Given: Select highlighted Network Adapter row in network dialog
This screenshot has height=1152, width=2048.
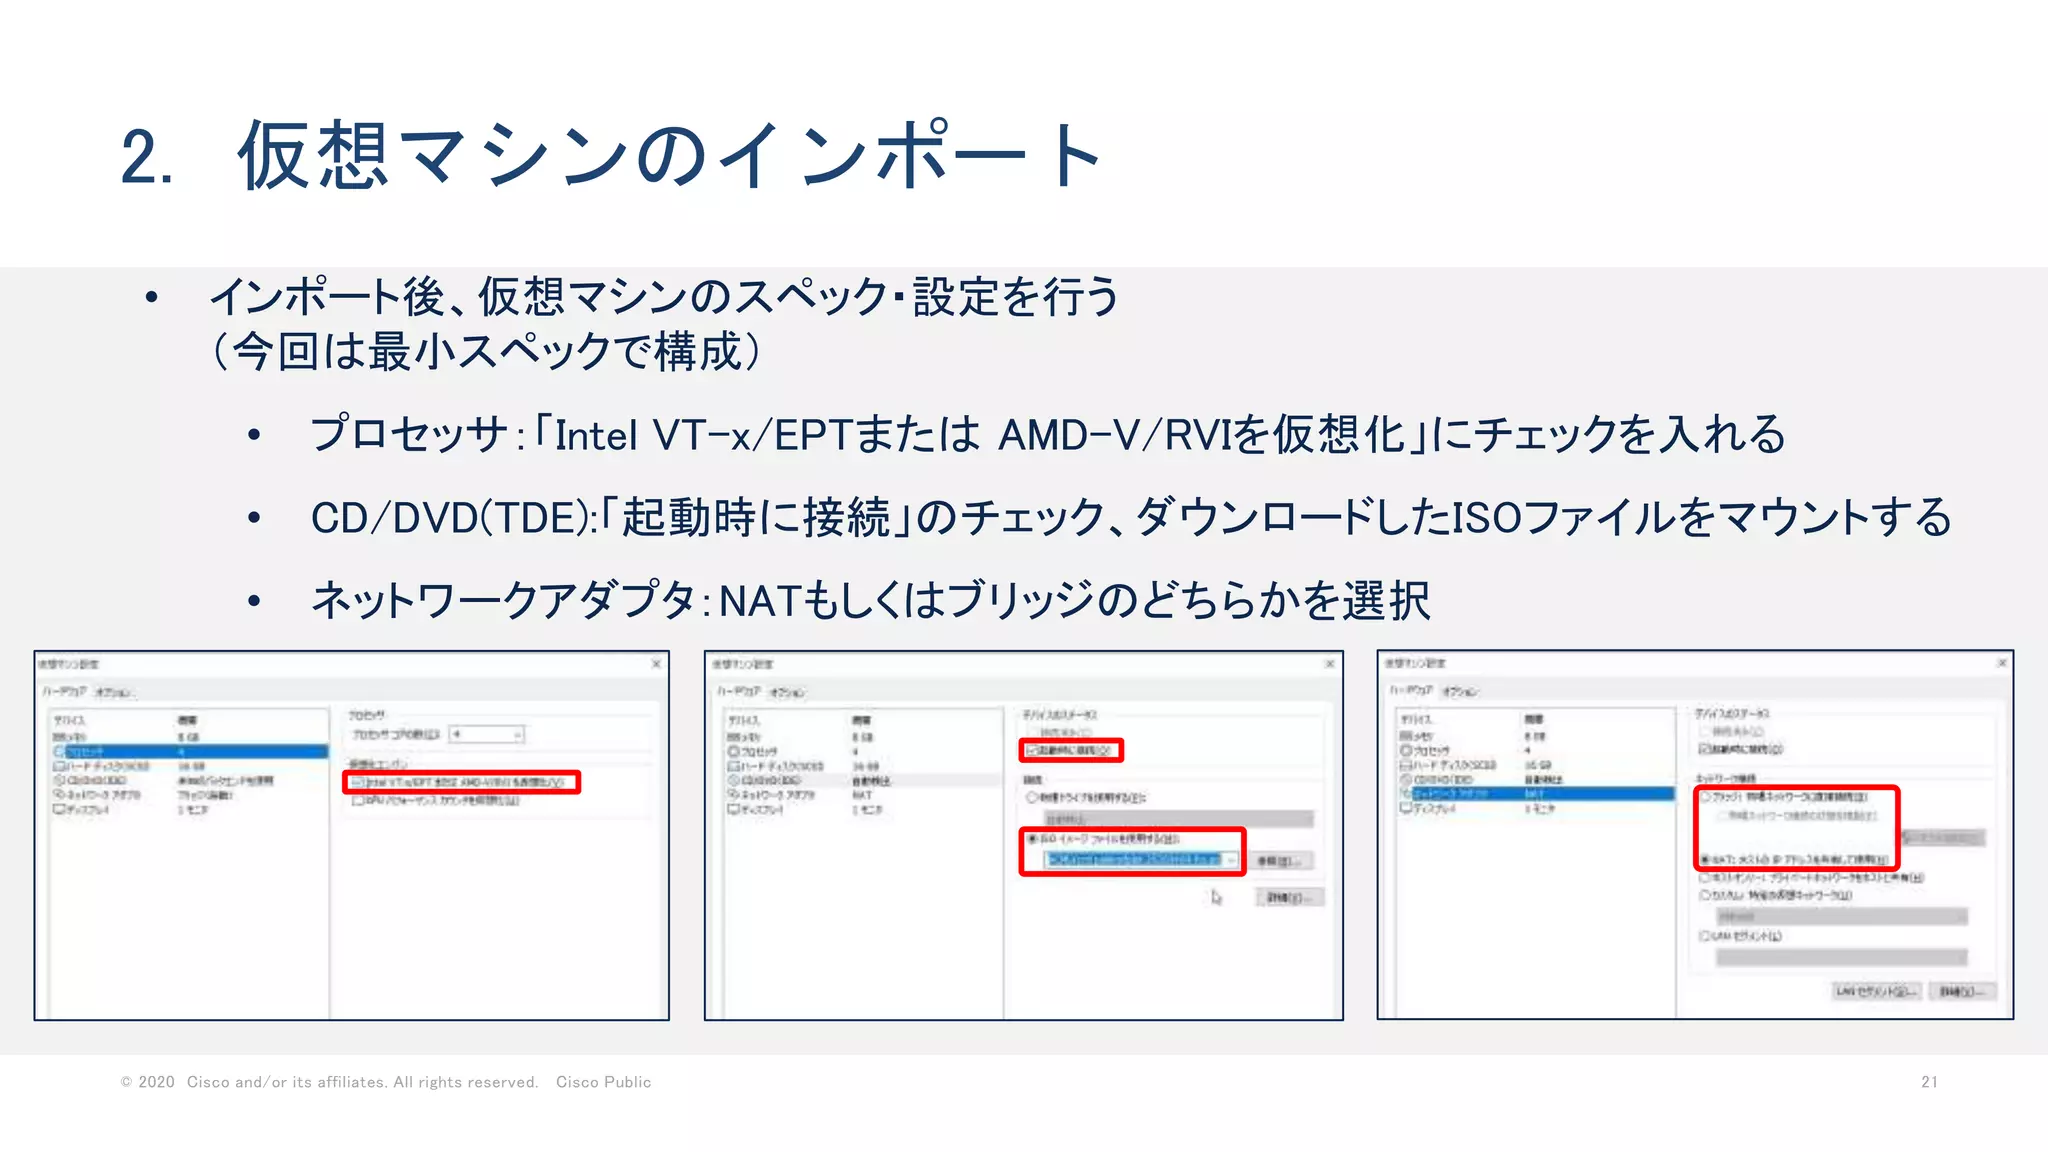Looking at the screenshot, I should point(1536,793).
